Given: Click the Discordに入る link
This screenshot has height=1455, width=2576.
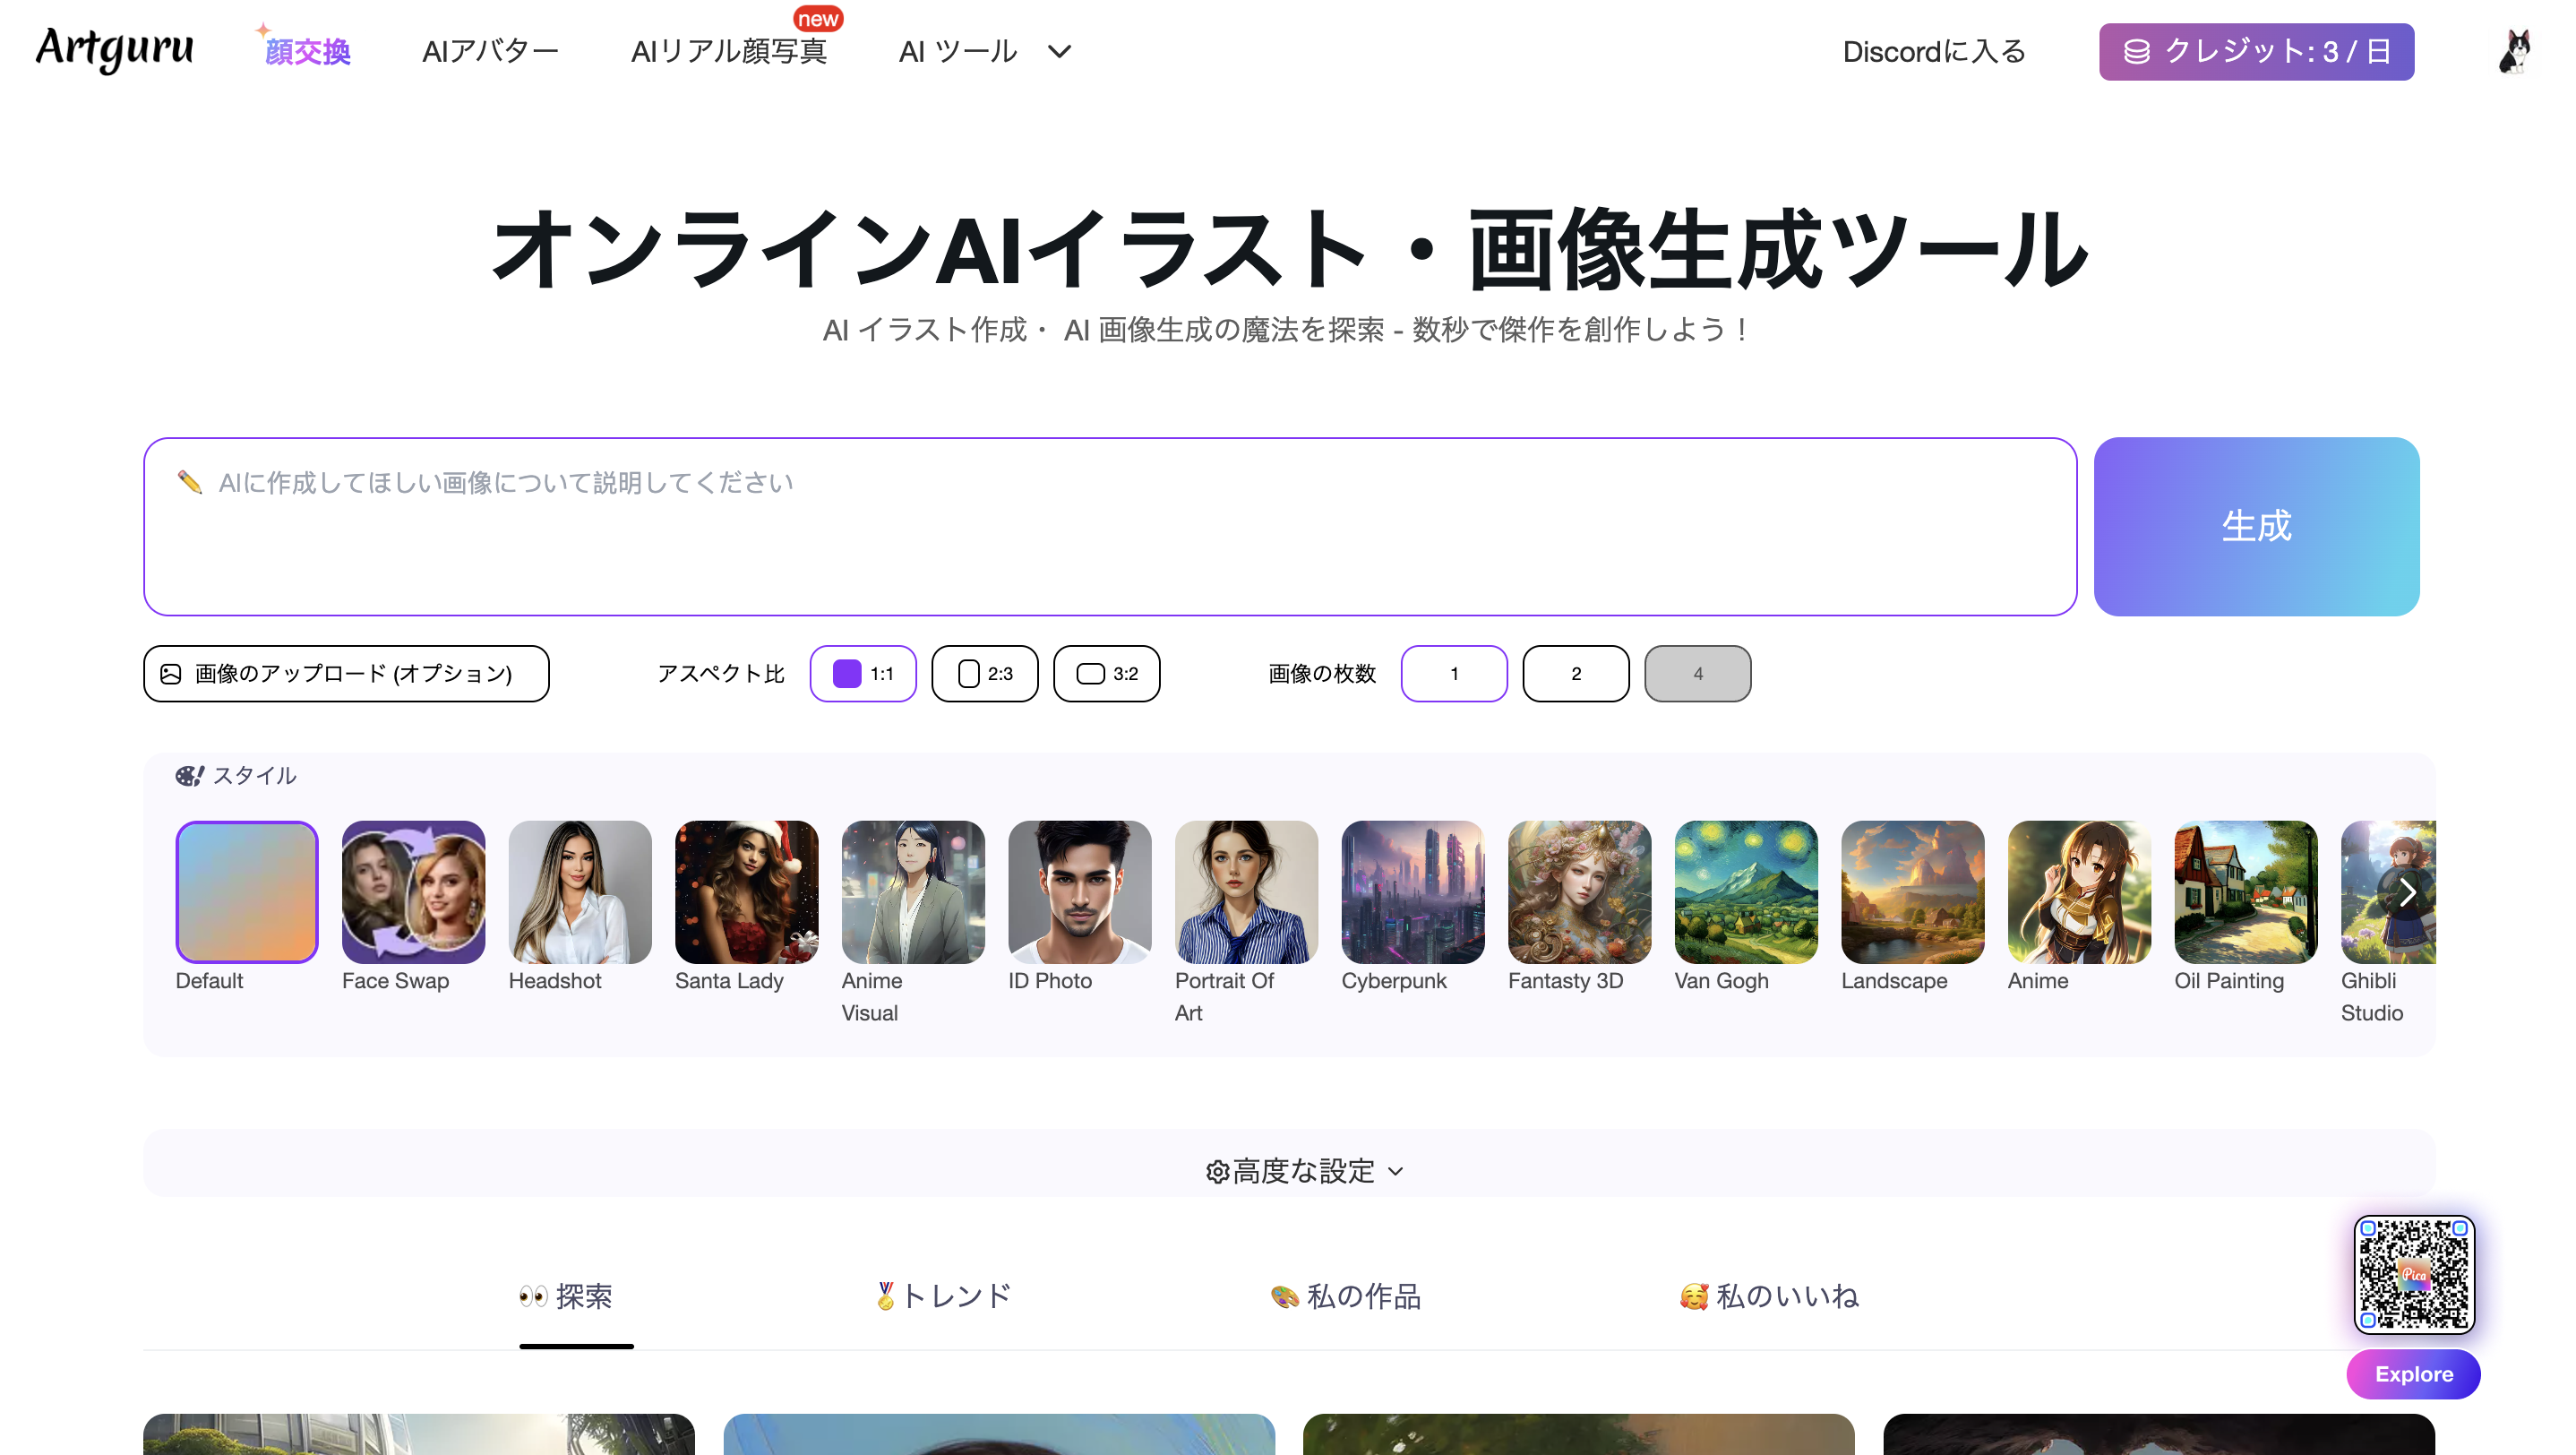Looking at the screenshot, I should 1933,52.
